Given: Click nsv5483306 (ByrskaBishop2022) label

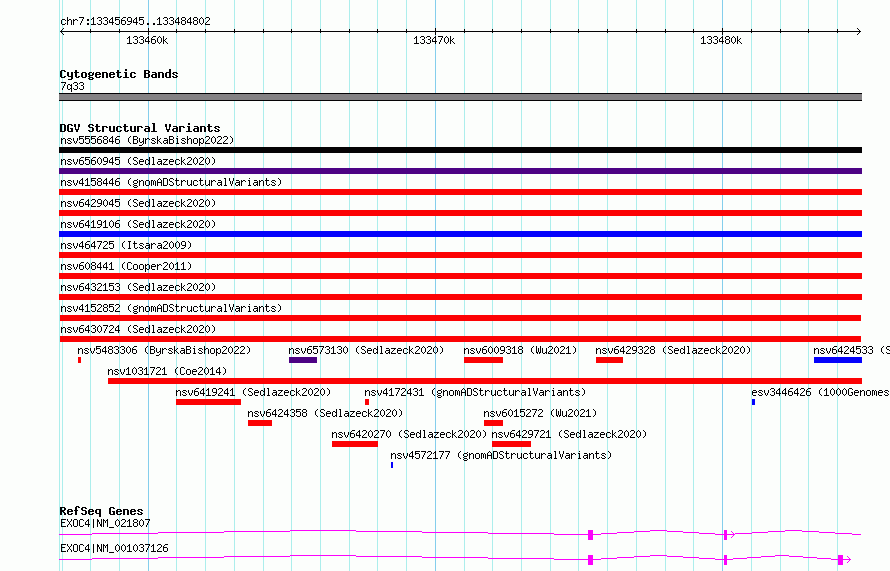Looking at the screenshot, I should pos(164,350).
